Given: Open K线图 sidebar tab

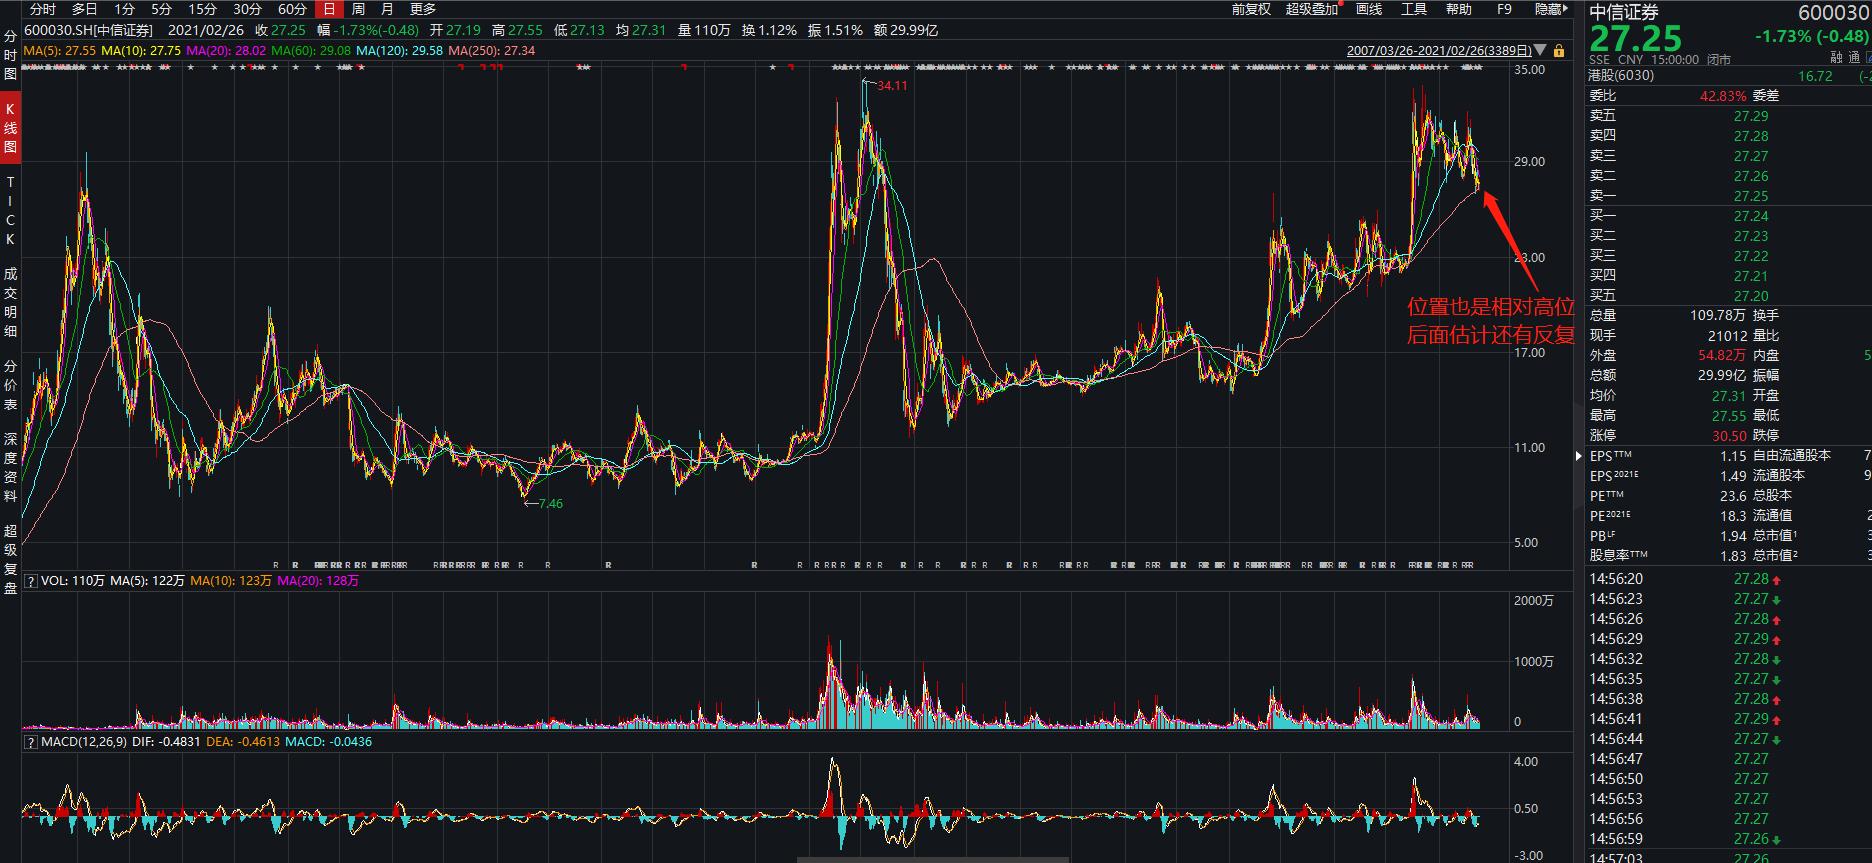Looking at the screenshot, I should (10, 128).
